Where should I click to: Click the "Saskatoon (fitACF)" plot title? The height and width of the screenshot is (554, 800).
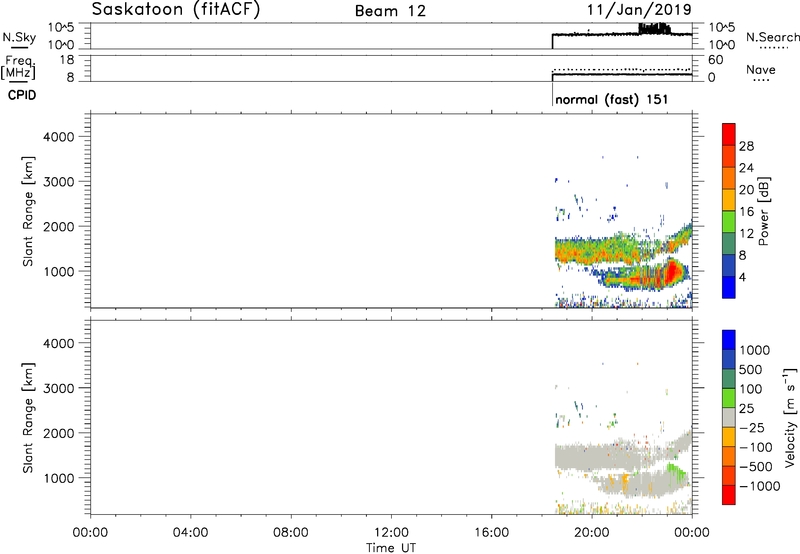coord(176,10)
